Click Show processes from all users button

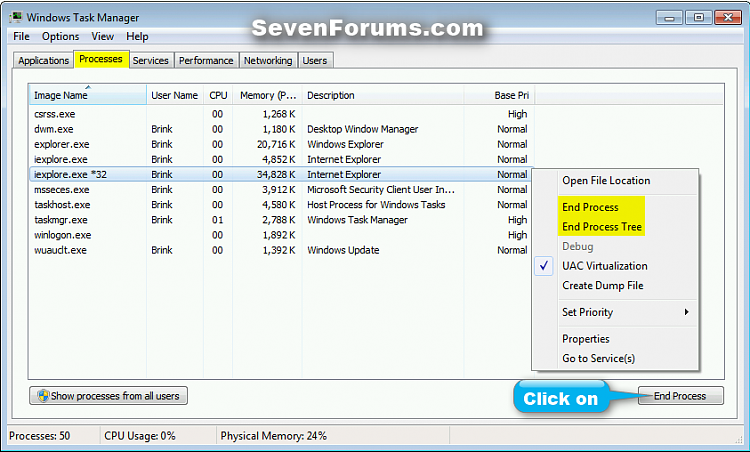coord(109,396)
